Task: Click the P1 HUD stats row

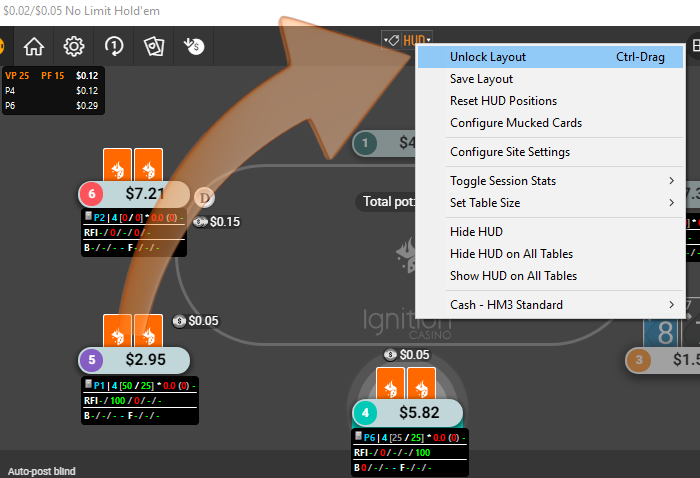Action: click(140, 385)
